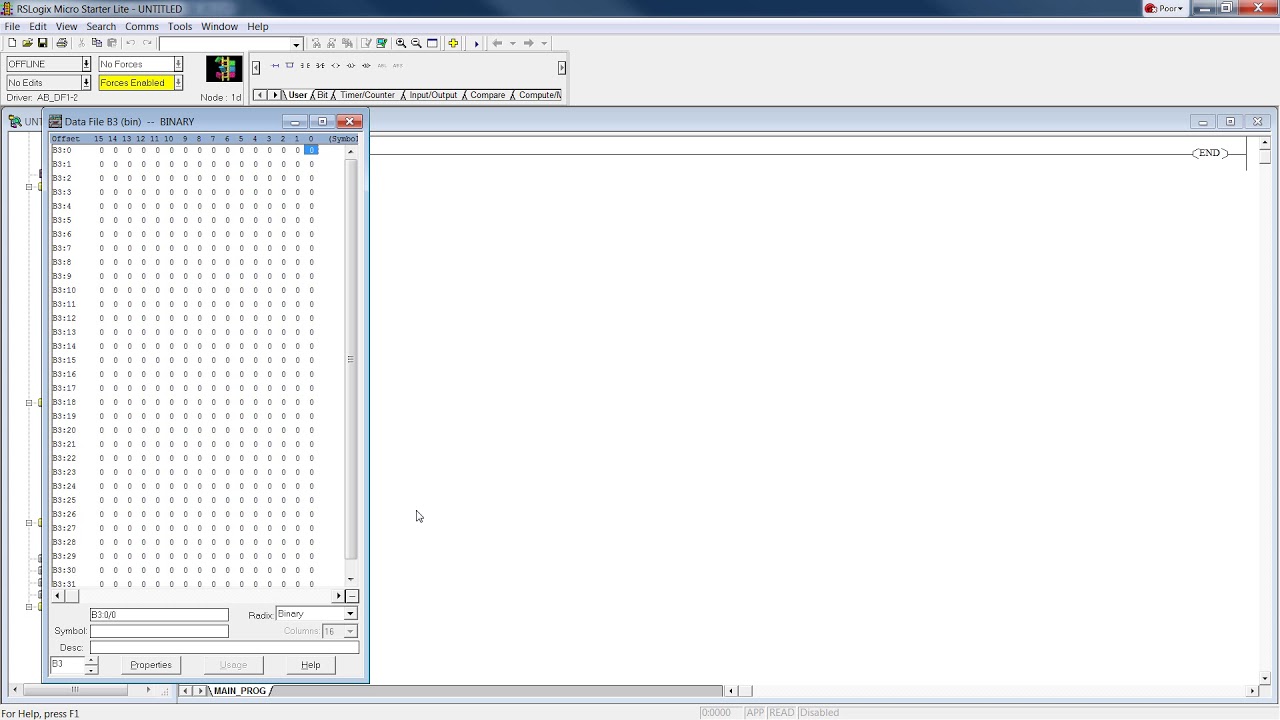
Task: Save the project with the floppy disk icon
Action: click(x=43, y=43)
